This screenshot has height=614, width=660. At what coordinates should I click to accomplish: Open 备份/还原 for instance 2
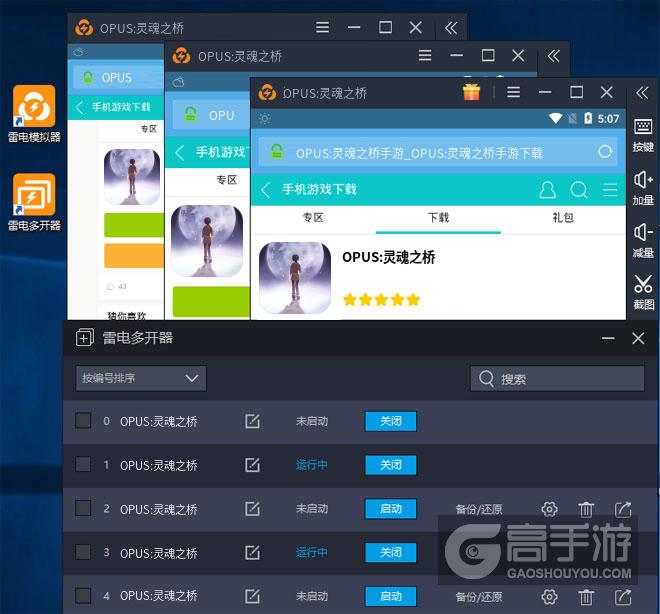[x=479, y=509]
